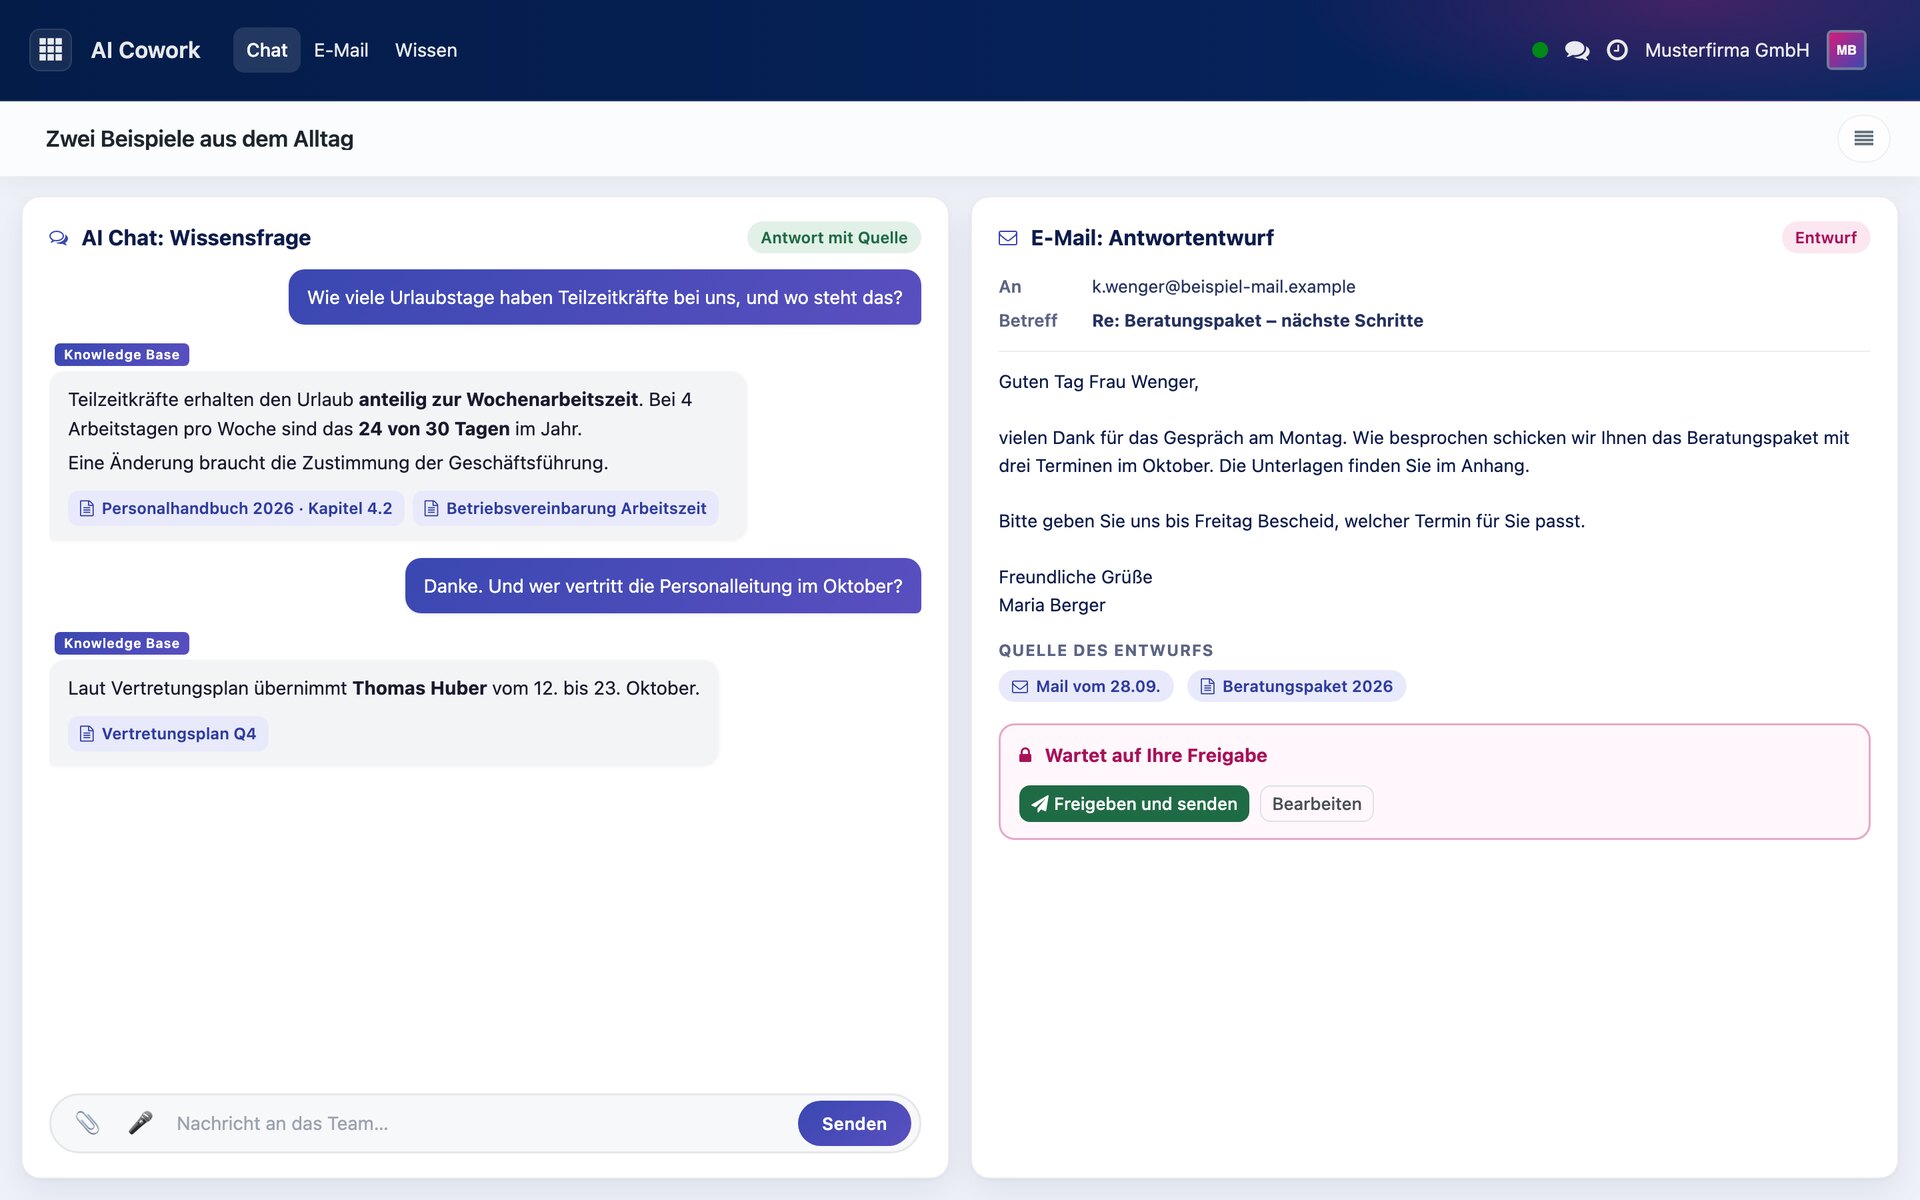Click the Senden button
The width and height of the screenshot is (1920, 1200).
pyautogui.click(x=854, y=1123)
